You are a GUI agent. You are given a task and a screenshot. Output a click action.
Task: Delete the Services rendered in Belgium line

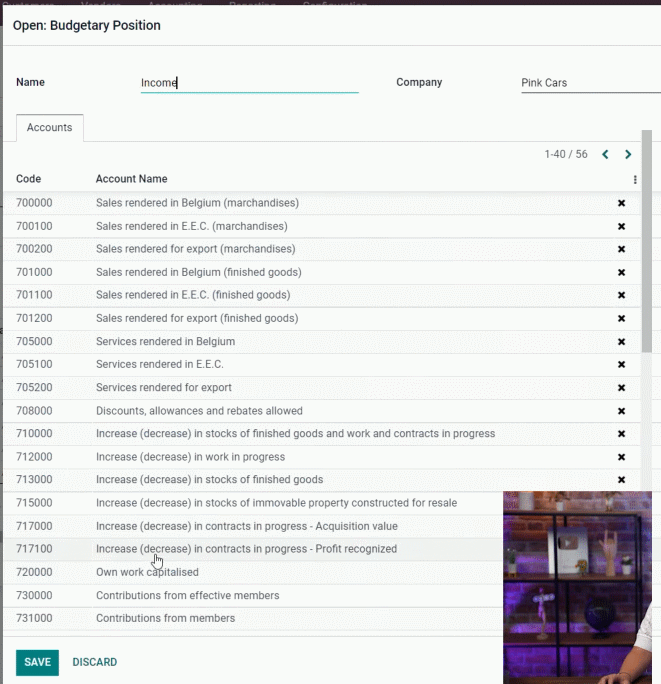[x=621, y=342]
